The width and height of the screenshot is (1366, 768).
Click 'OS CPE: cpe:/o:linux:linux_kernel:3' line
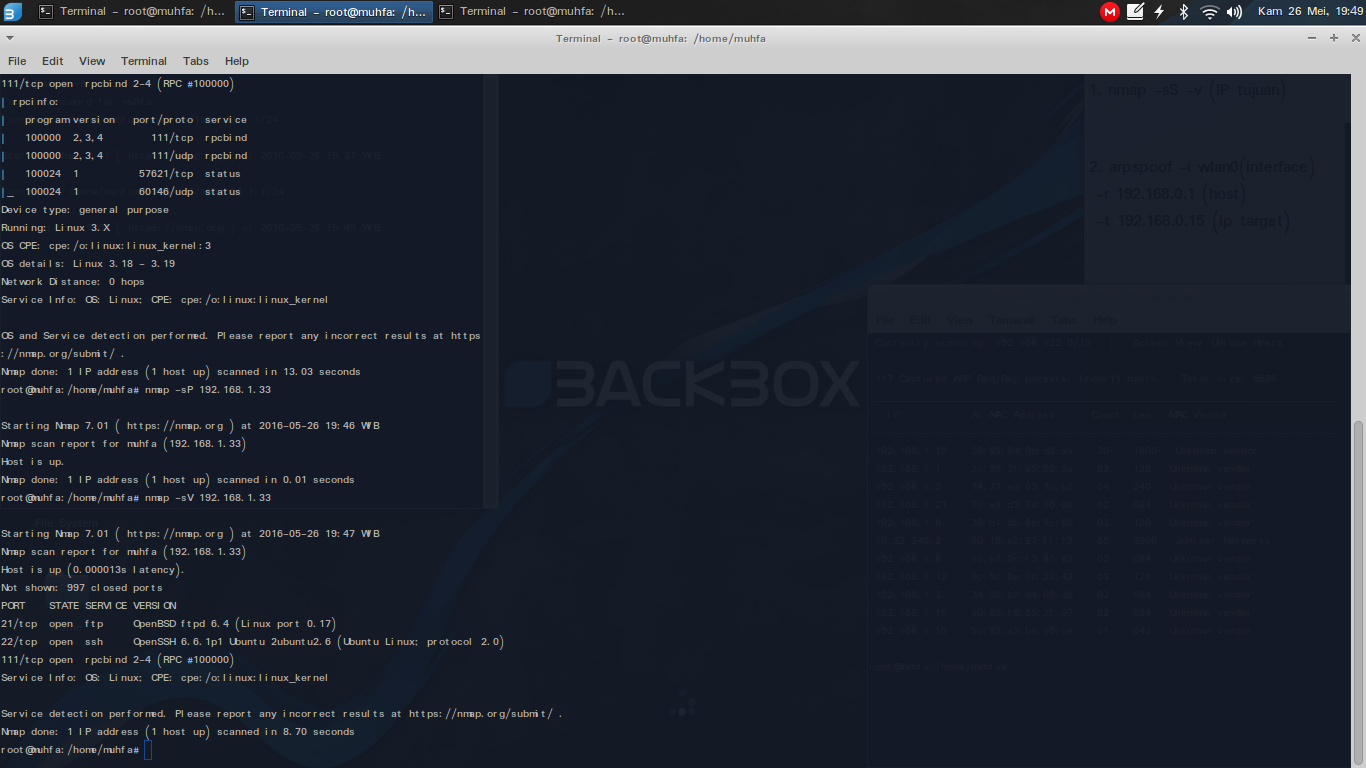[x=106, y=246]
